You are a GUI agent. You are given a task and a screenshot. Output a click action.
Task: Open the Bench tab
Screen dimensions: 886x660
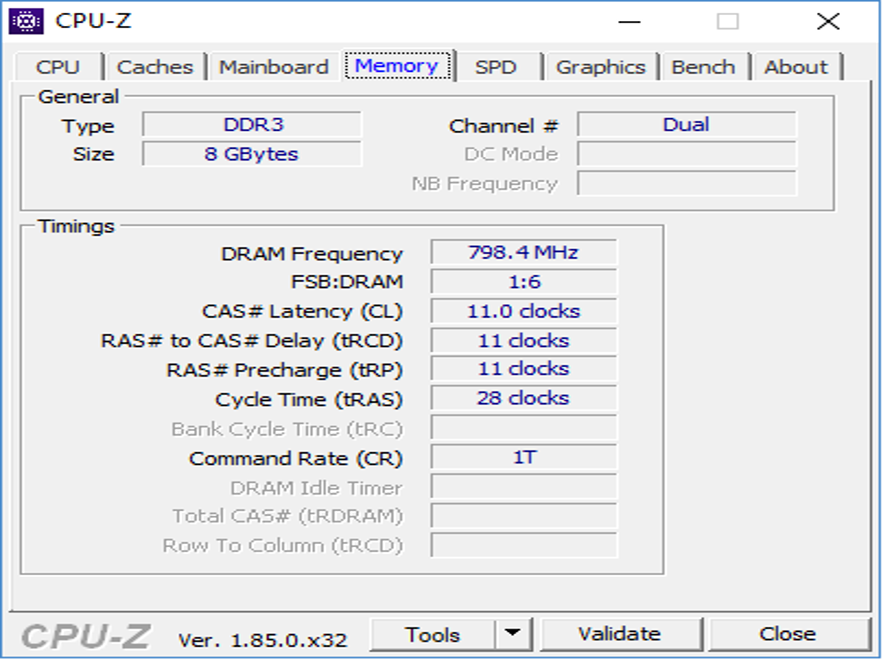(703, 67)
